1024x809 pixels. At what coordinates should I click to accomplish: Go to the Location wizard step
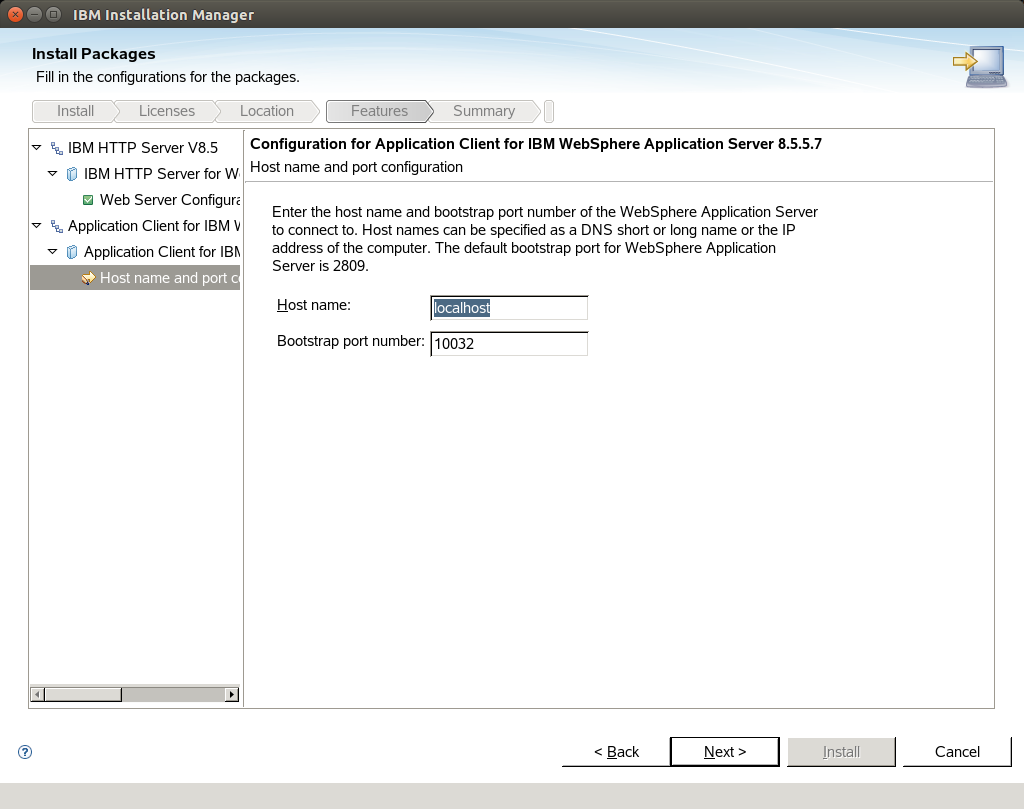pyautogui.click(x=266, y=111)
